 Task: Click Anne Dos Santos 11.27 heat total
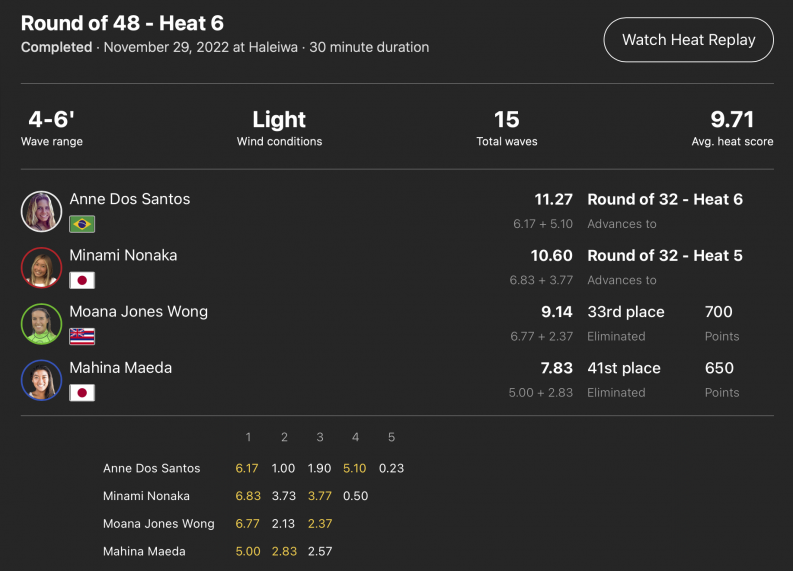coord(553,199)
